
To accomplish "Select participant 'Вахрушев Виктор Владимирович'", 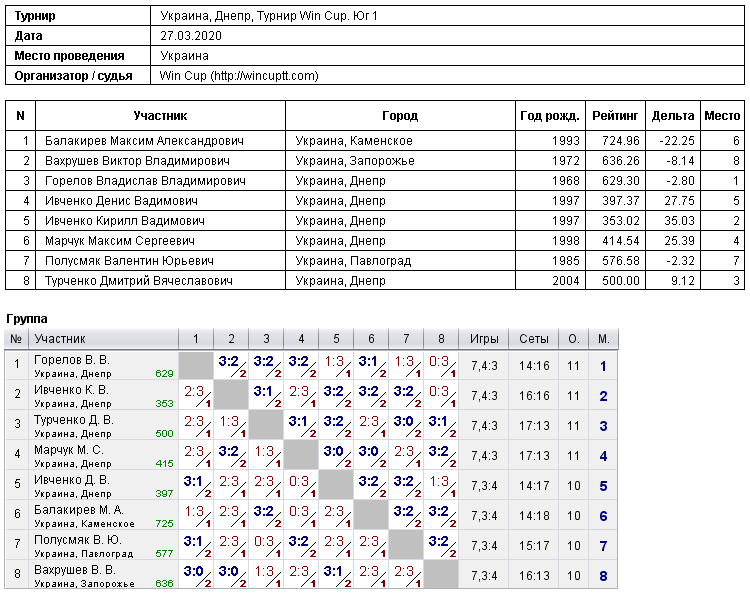I will pos(137,161).
